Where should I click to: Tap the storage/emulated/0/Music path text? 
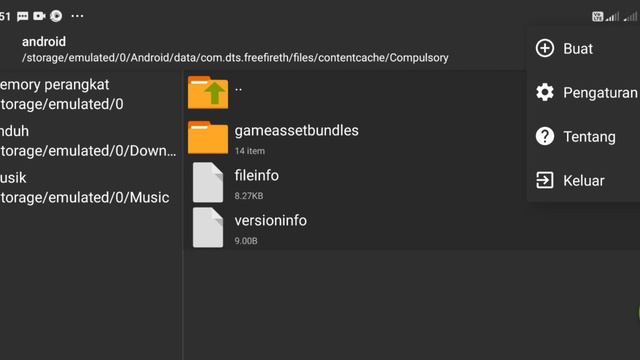coord(84,198)
